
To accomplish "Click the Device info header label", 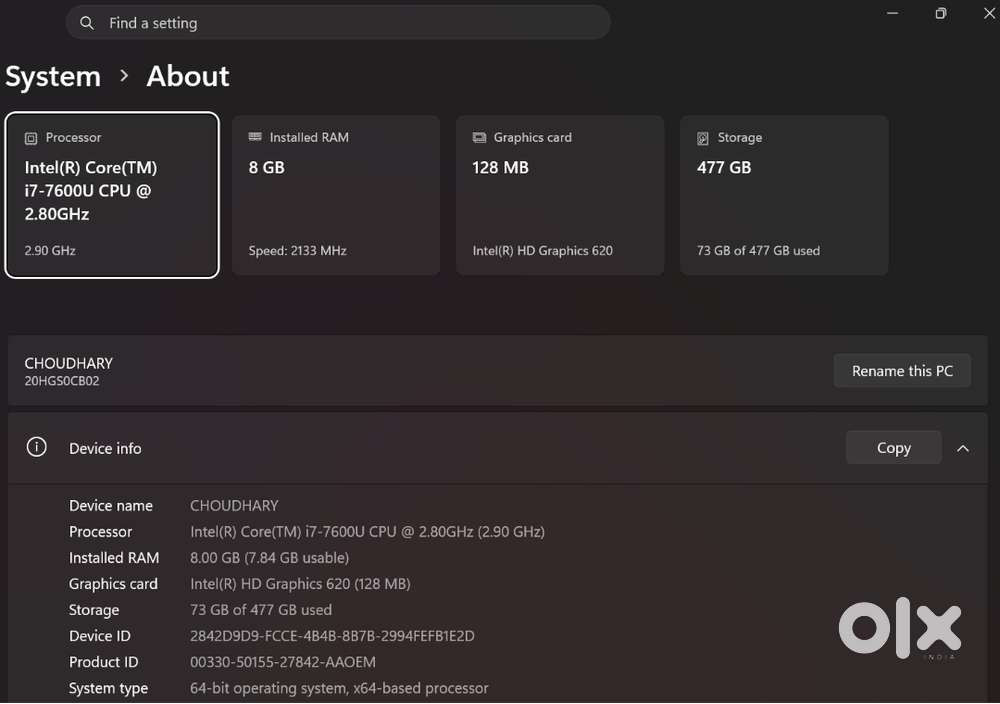I will (105, 448).
